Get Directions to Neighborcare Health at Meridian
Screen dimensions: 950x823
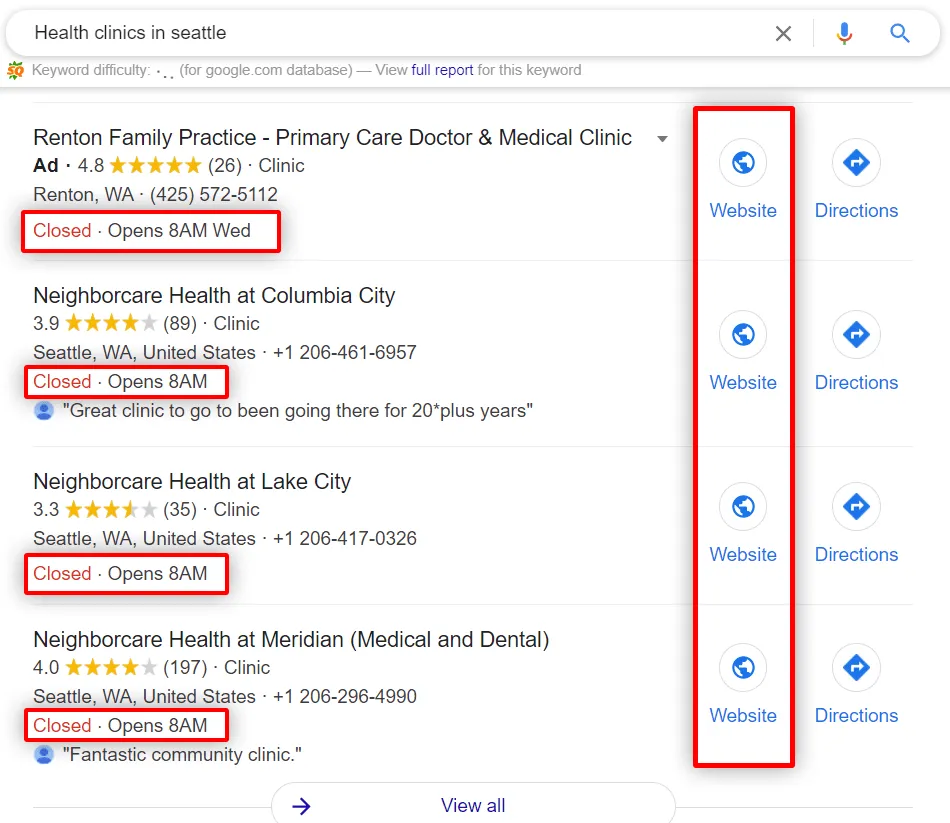[x=856, y=668]
